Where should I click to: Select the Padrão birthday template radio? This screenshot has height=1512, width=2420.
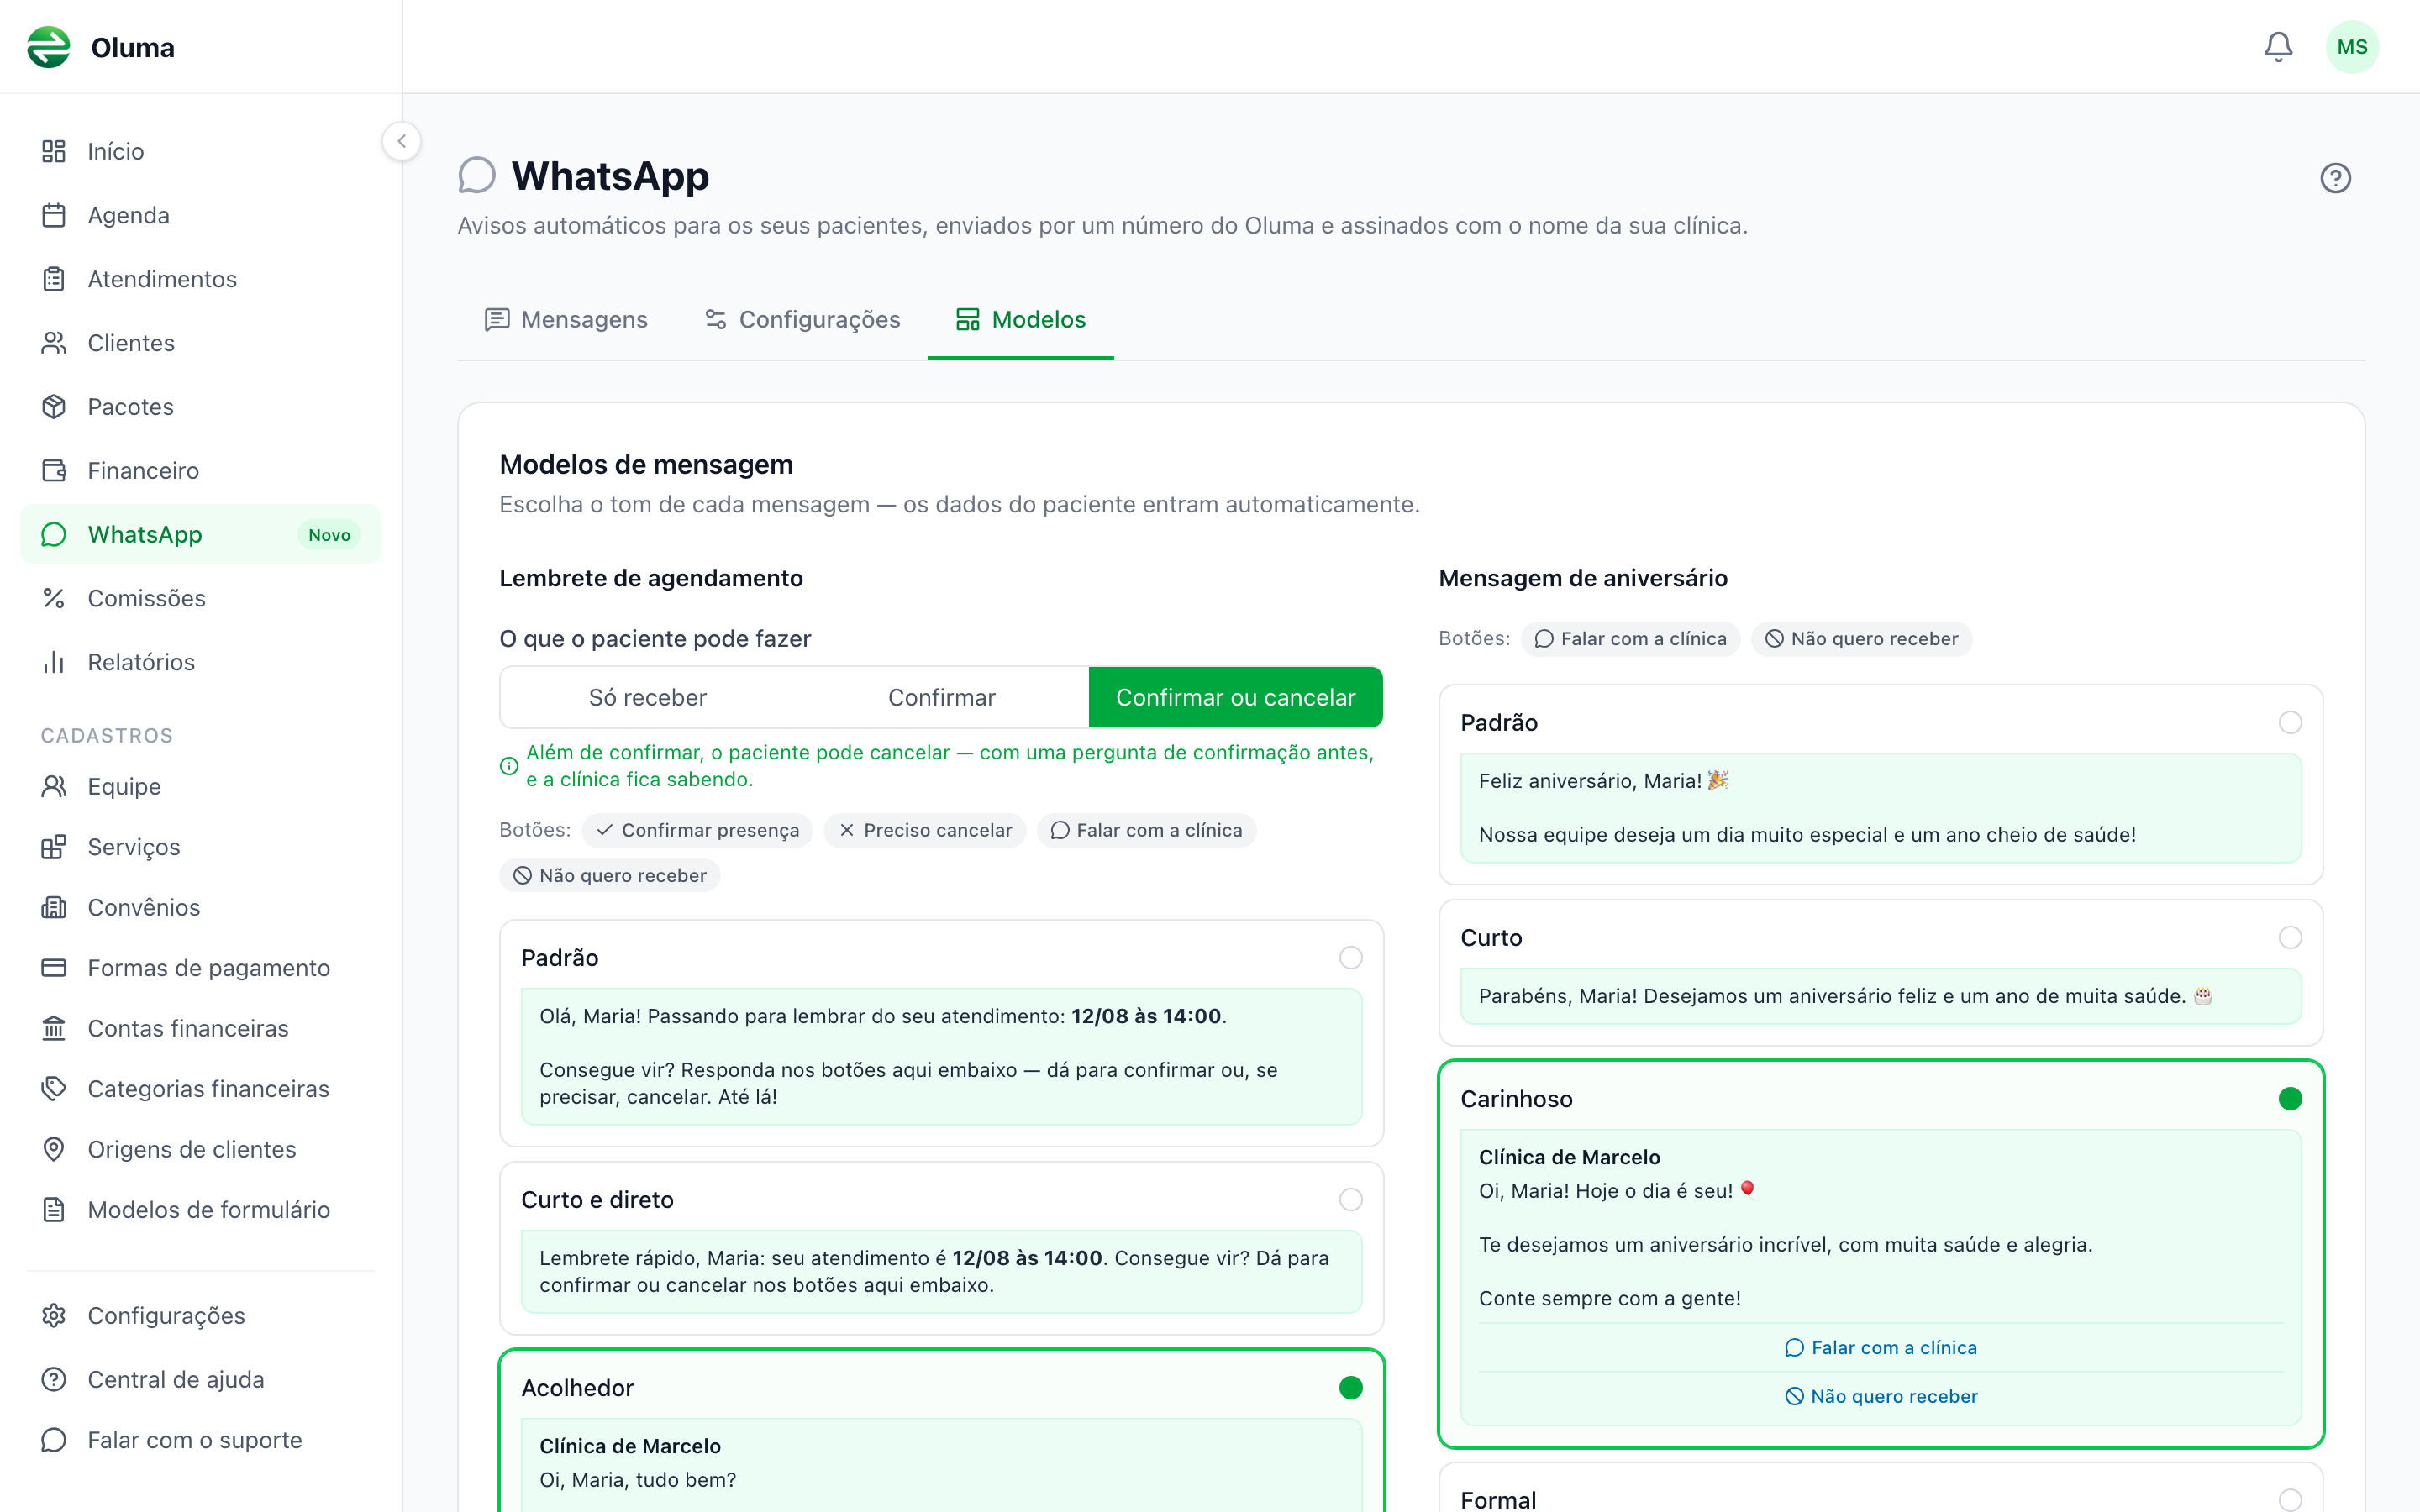point(2290,723)
